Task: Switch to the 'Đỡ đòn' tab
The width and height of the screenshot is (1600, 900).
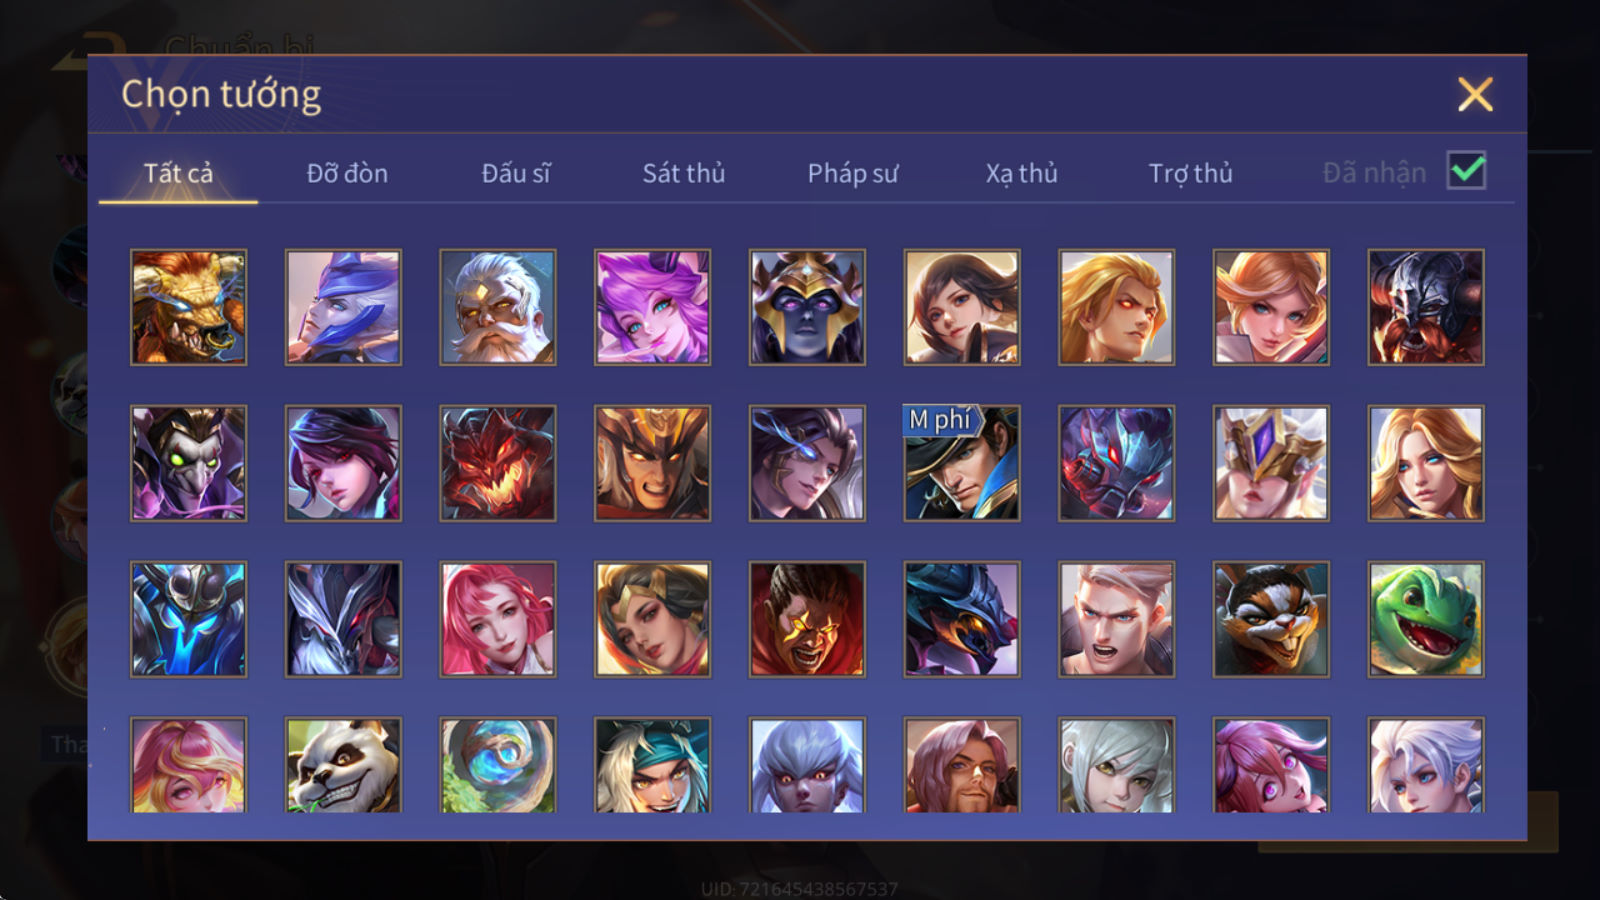Action: pyautogui.click(x=347, y=173)
